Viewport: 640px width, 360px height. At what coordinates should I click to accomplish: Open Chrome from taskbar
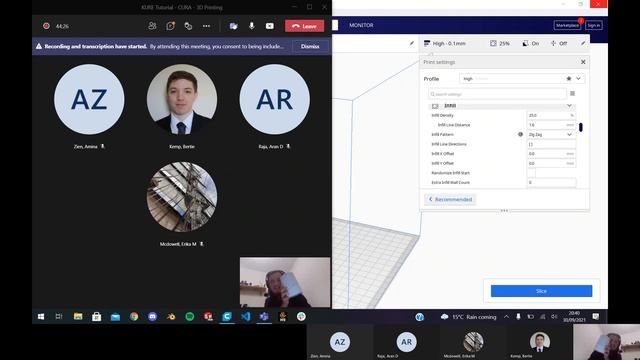point(134,316)
